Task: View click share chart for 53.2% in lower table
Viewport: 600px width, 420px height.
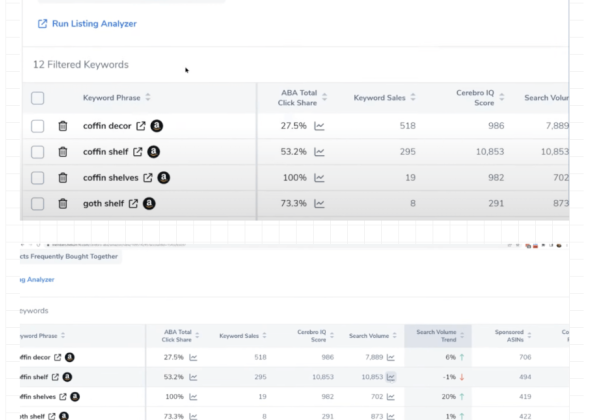Action: coord(193,377)
